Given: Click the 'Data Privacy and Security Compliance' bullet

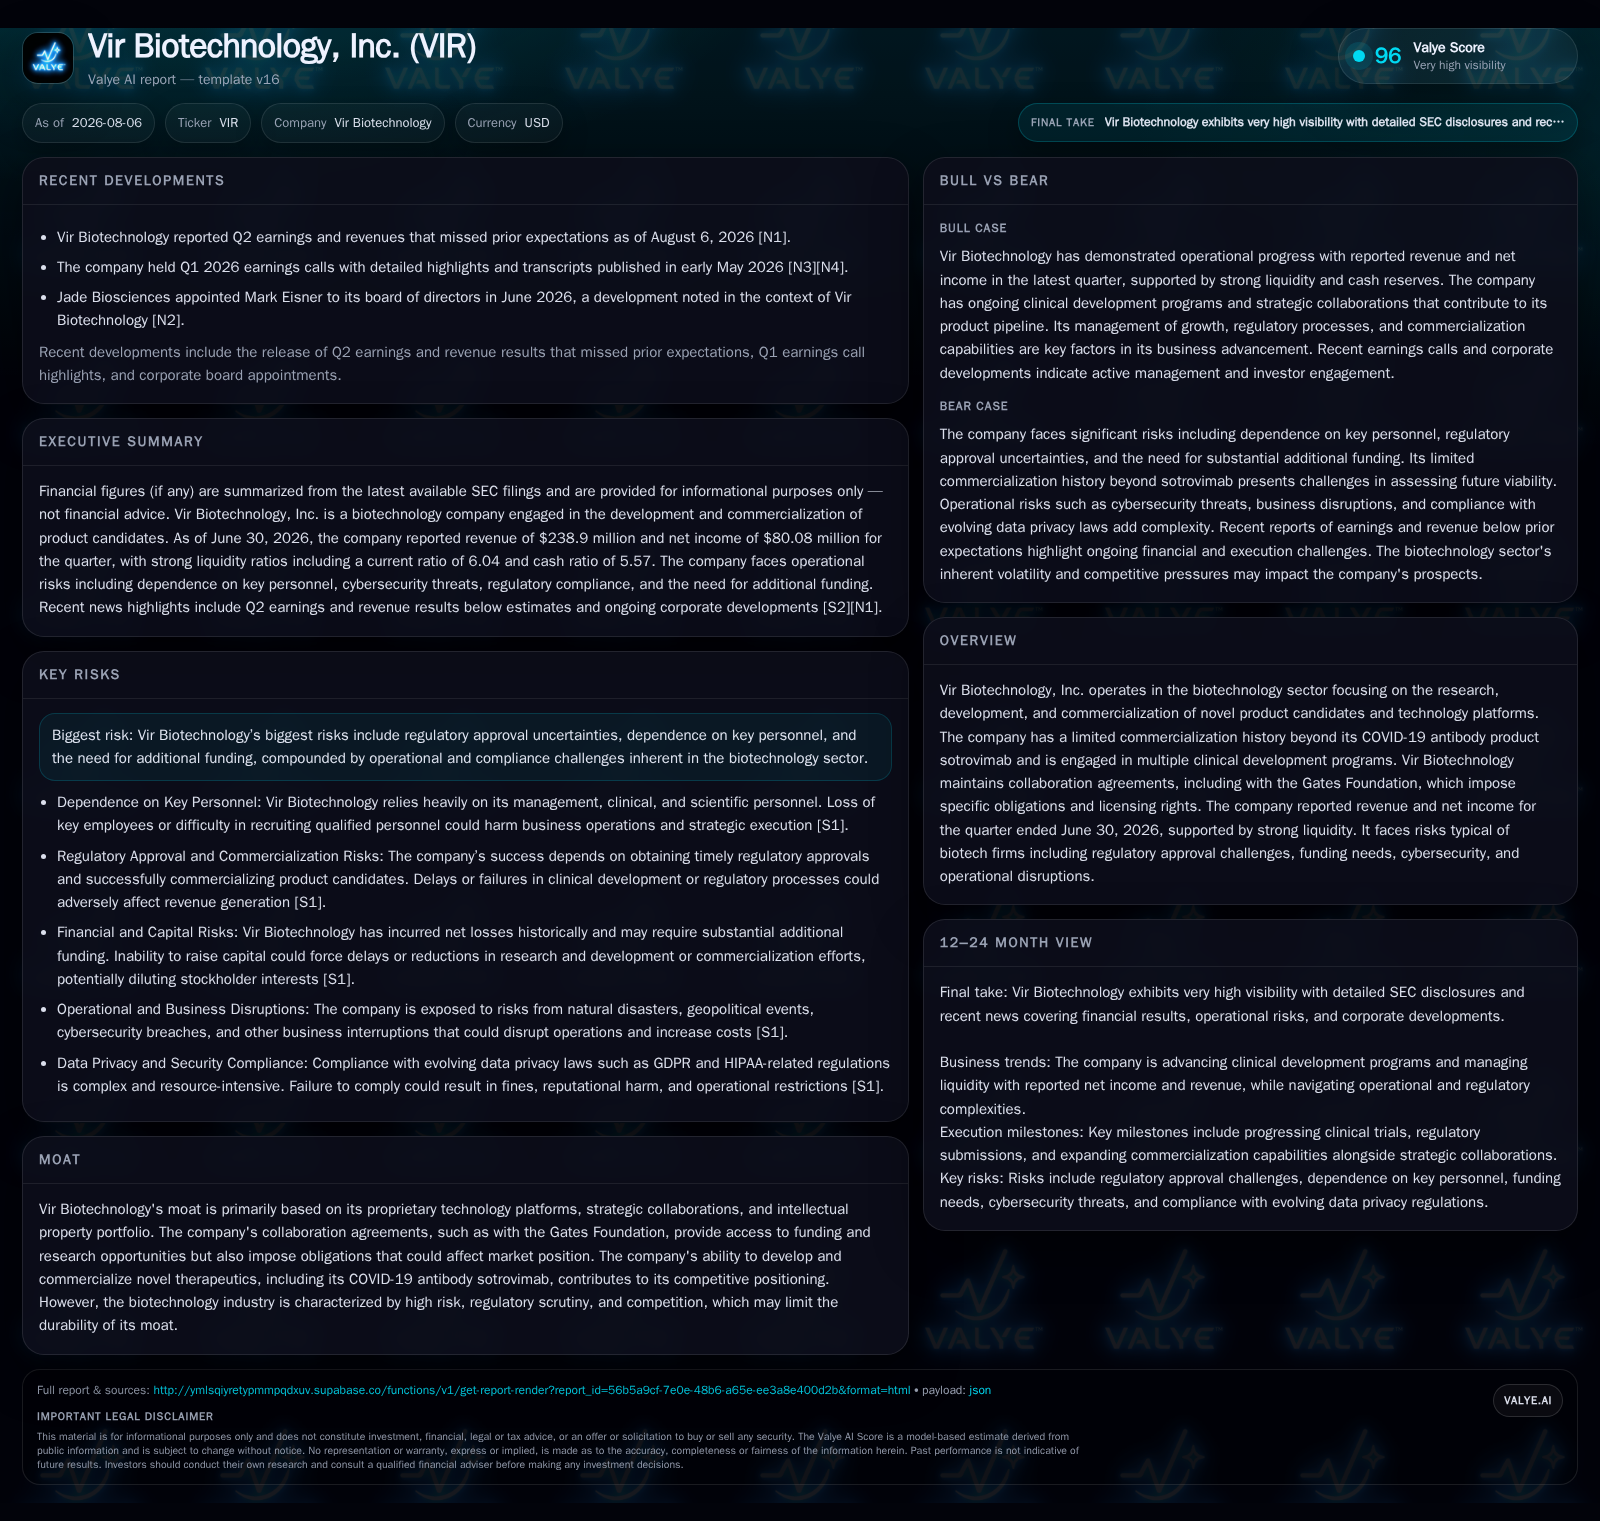Looking at the screenshot, I should [x=473, y=1075].
